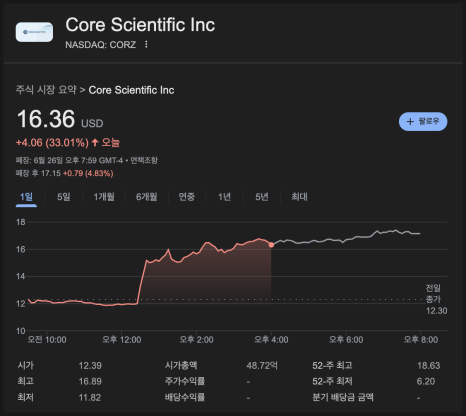Select the 1일 chart range tab

26,197
